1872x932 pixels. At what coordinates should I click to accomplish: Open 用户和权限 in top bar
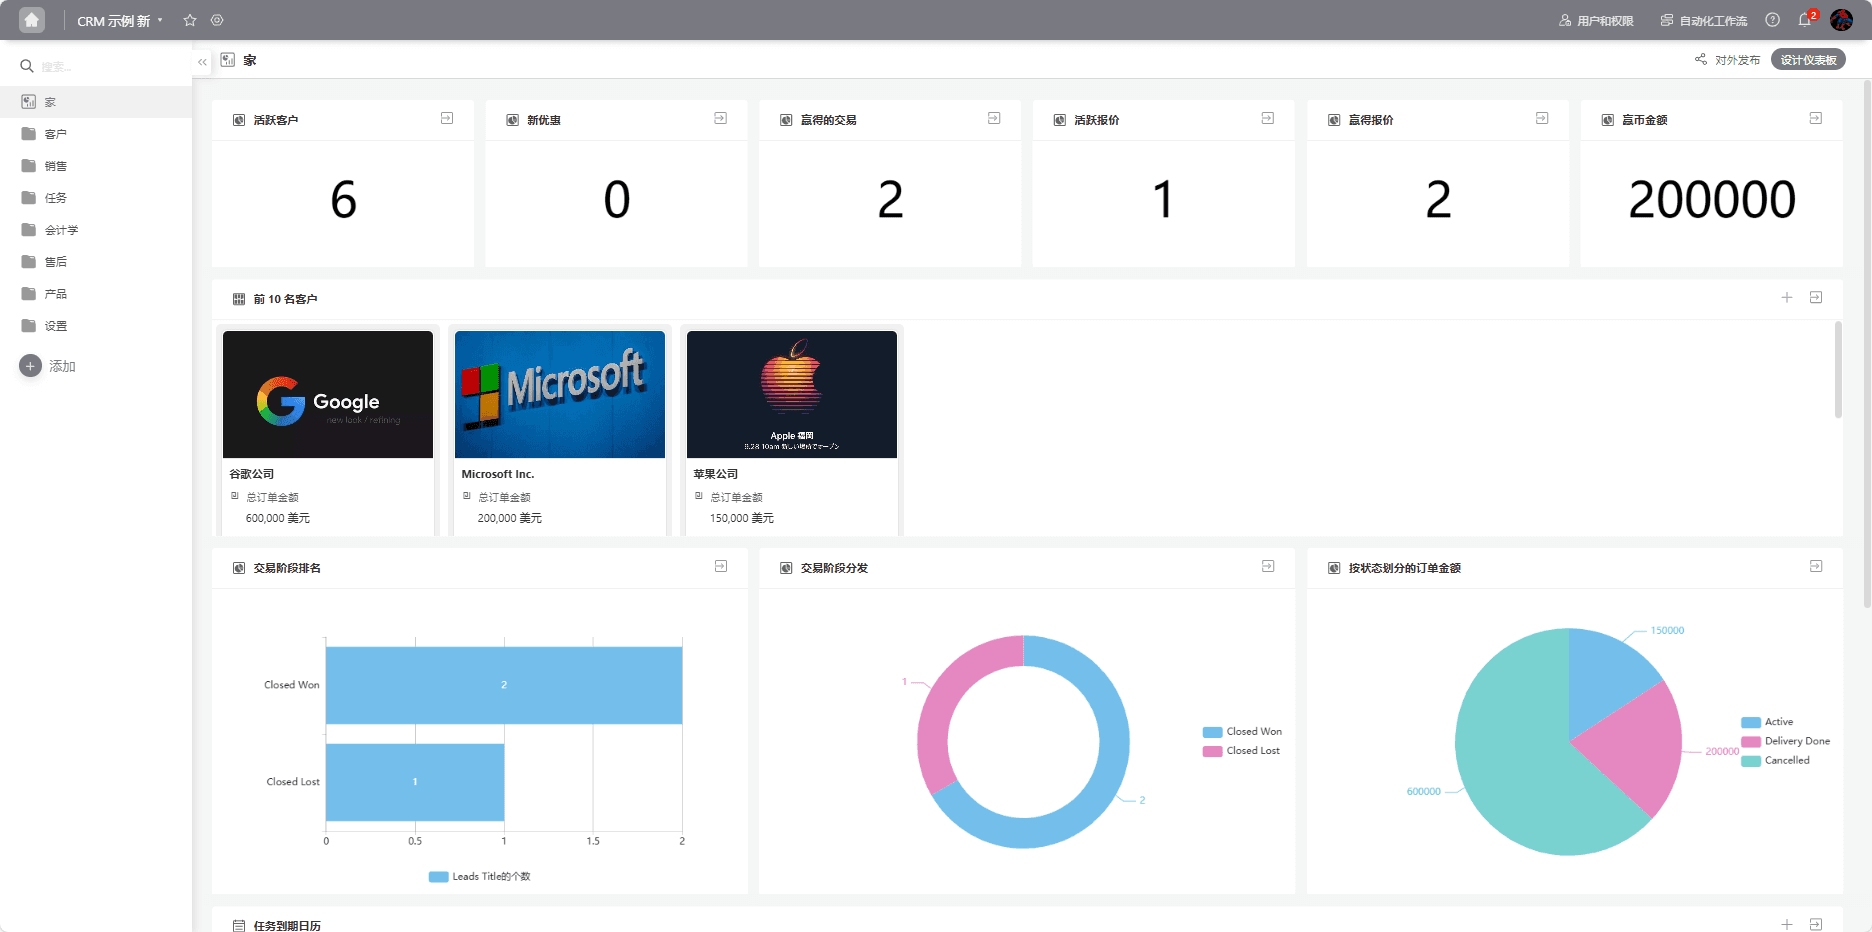pos(1596,21)
